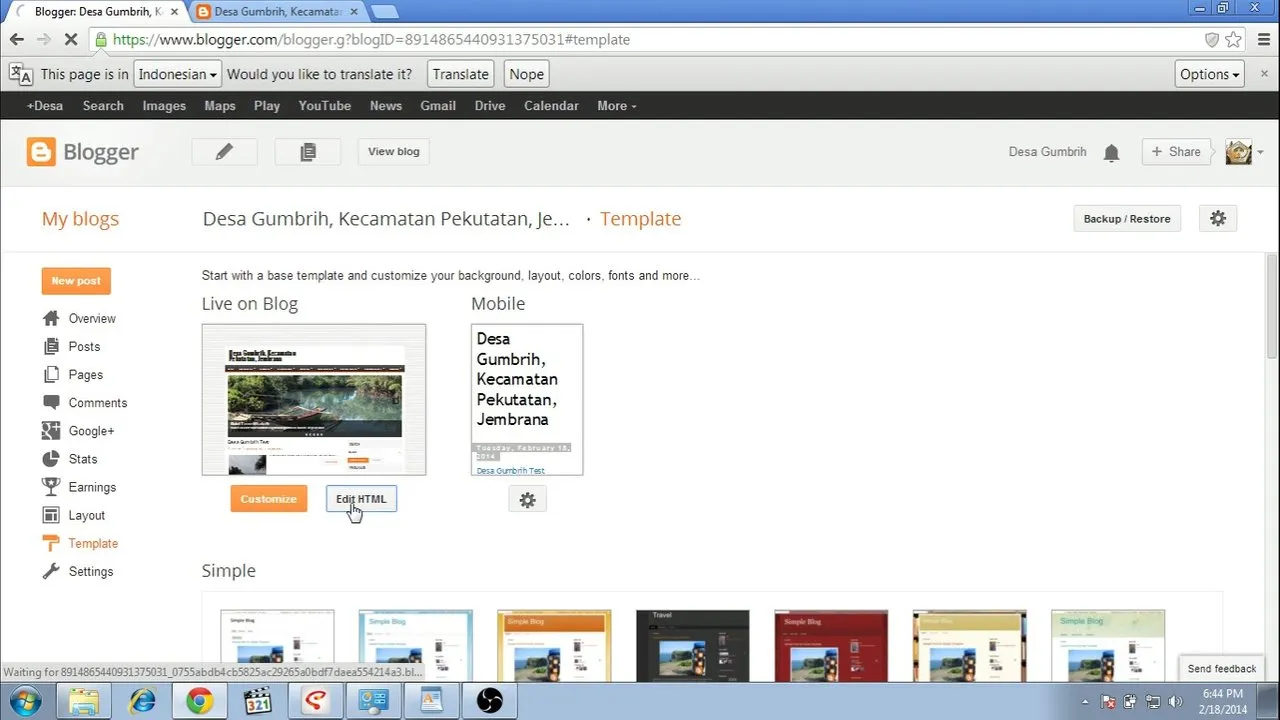Open Gmail in Google bar
The height and width of the screenshot is (720, 1280).
point(438,106)
